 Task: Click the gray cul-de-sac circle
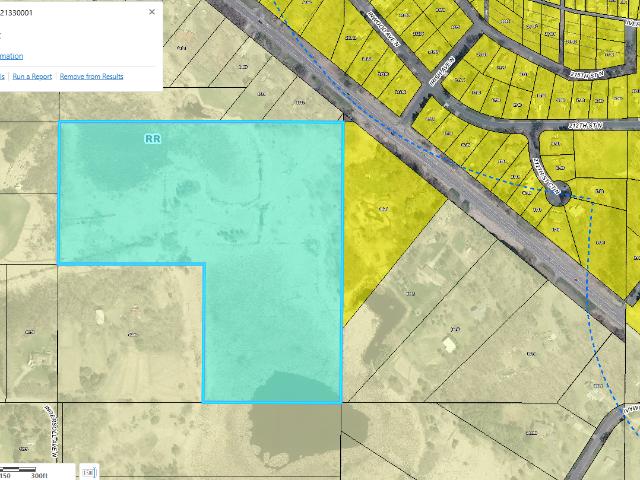click(561, 194)
